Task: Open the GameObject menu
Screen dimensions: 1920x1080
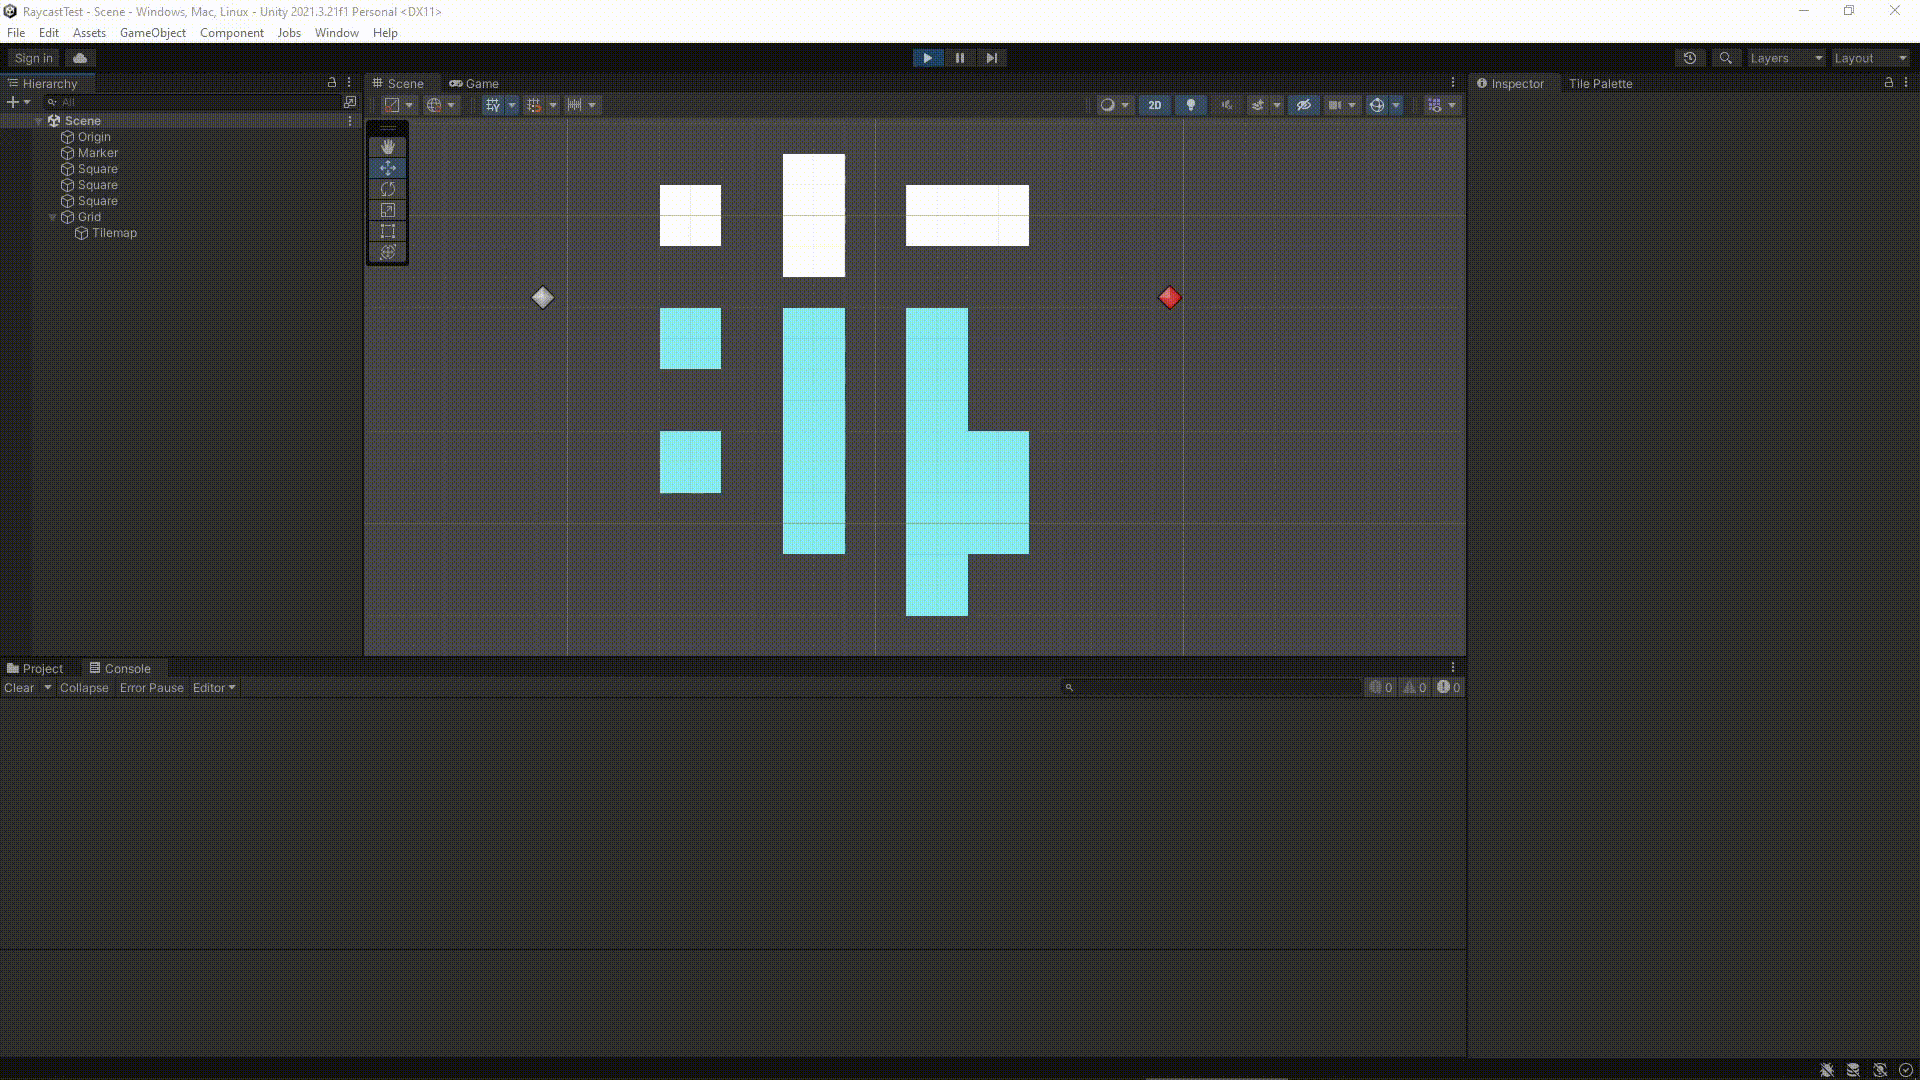Action: pos(152,33)
